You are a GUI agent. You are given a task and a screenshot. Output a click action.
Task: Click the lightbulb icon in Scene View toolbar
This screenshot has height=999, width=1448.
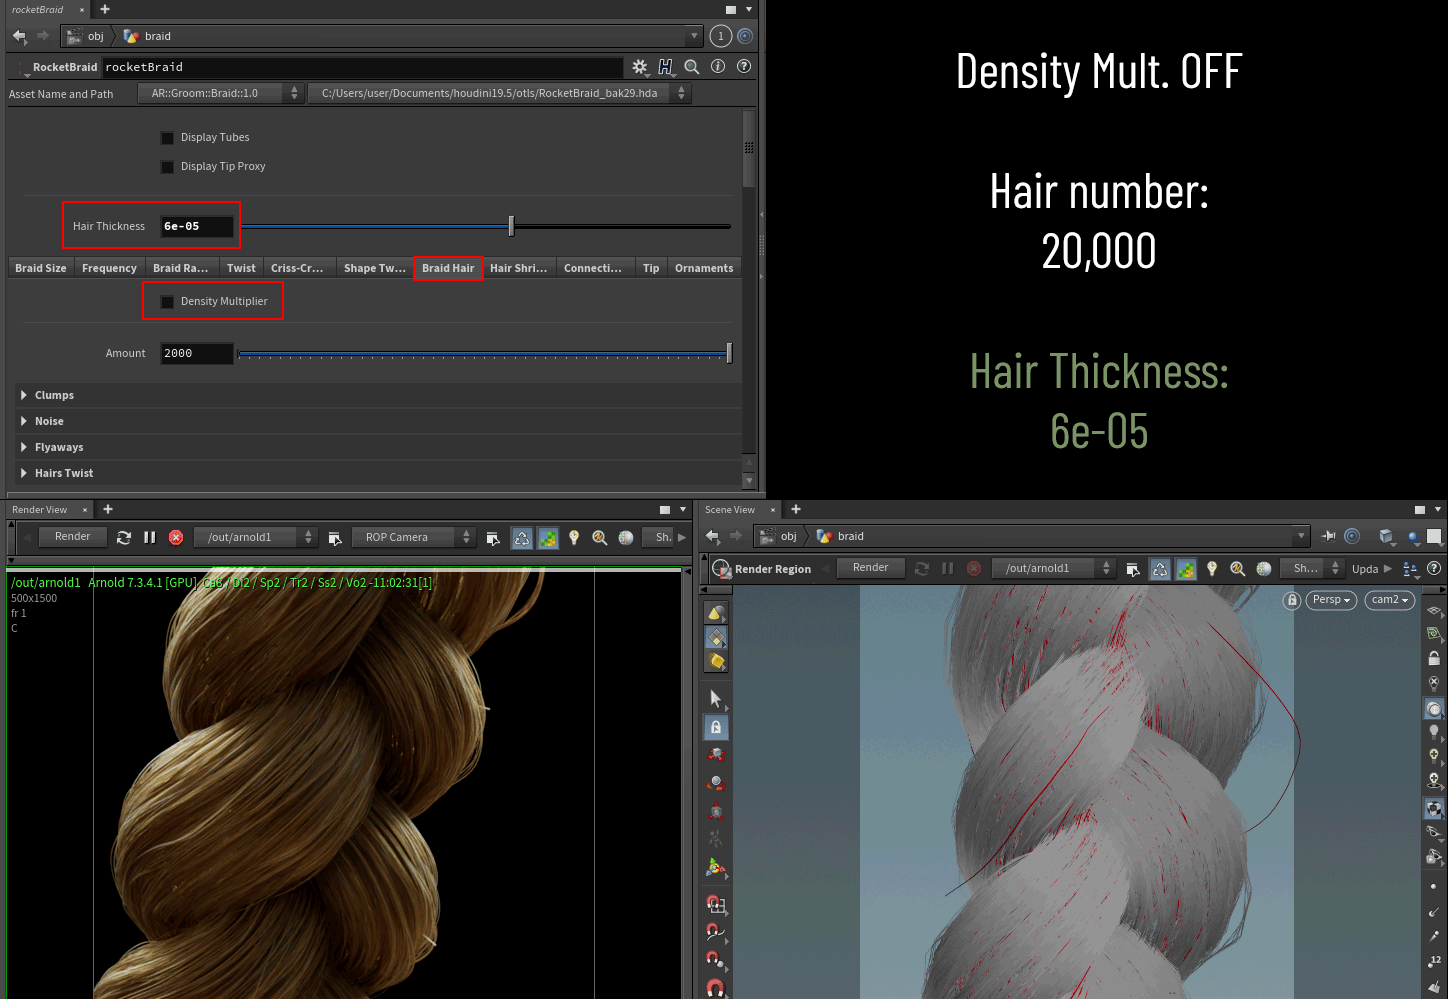tap(1212, 568)
